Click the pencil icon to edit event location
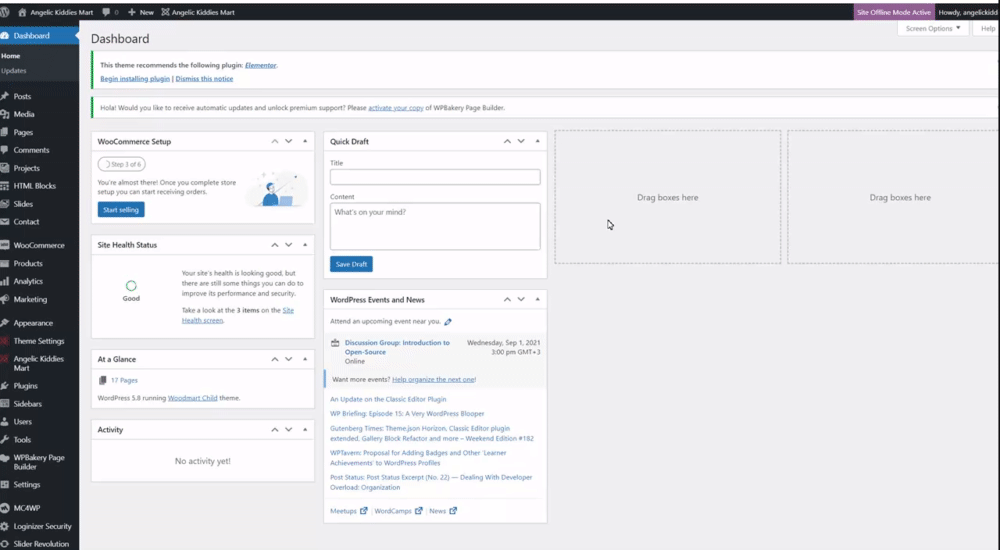The image size is (1000, 550). 448,322
